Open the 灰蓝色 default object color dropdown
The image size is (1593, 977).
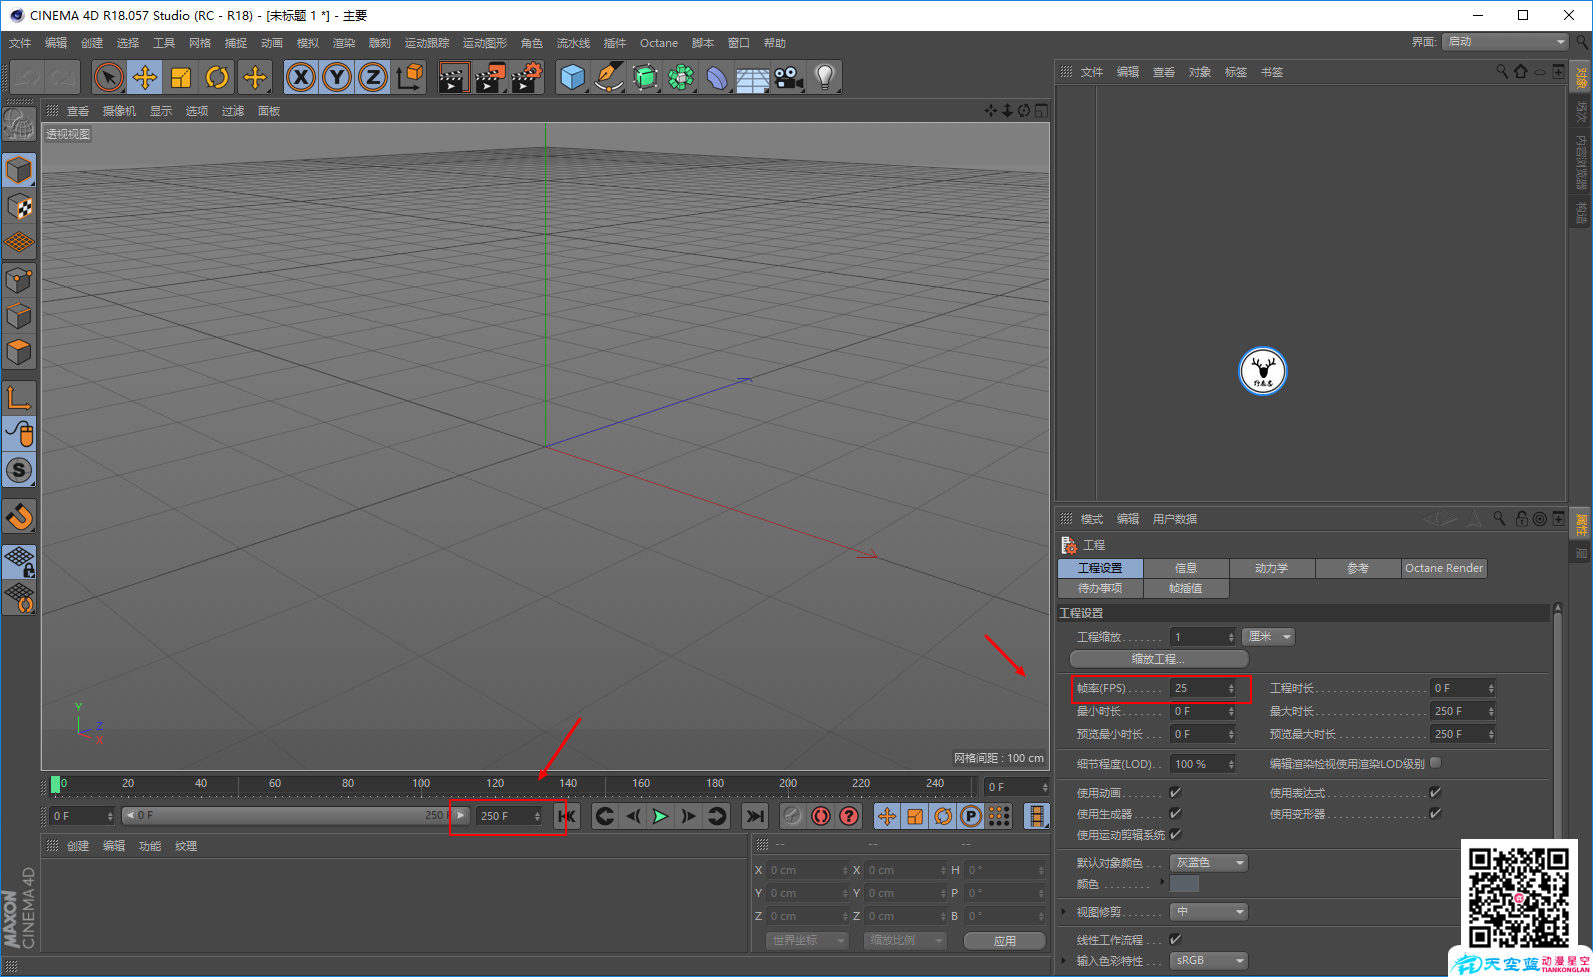1209,863
